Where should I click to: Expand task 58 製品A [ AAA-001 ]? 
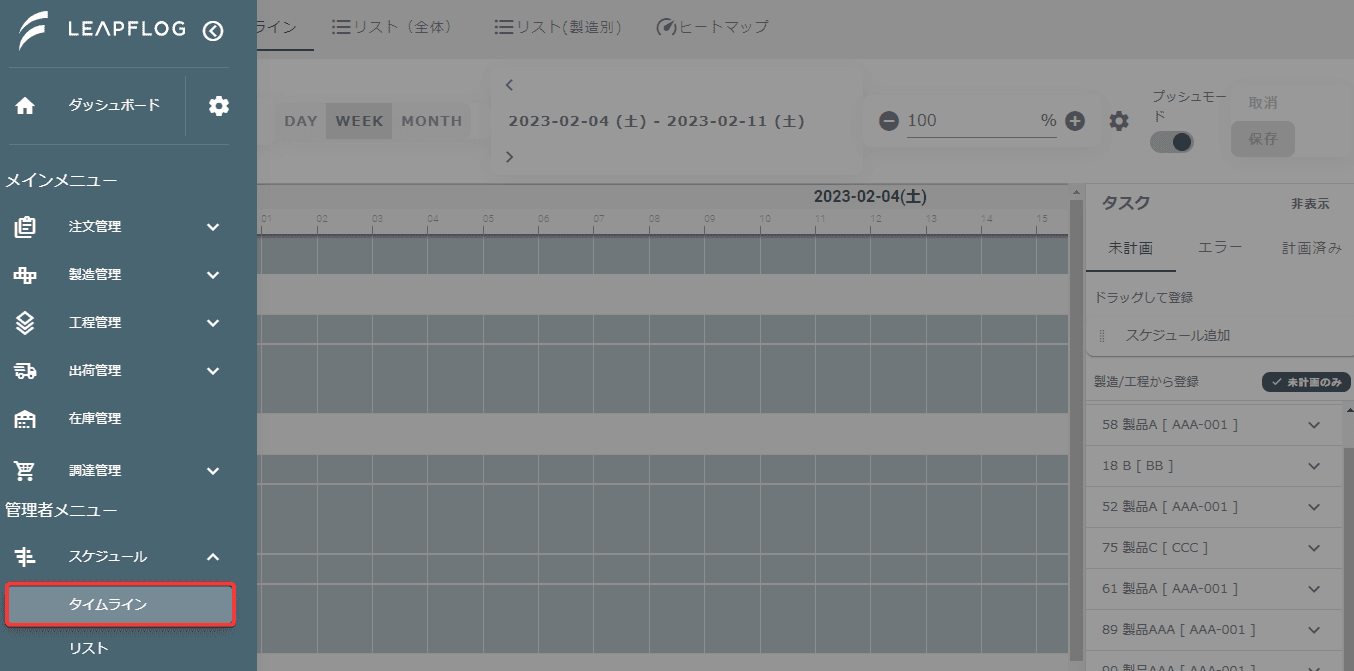click(1314, 425)
